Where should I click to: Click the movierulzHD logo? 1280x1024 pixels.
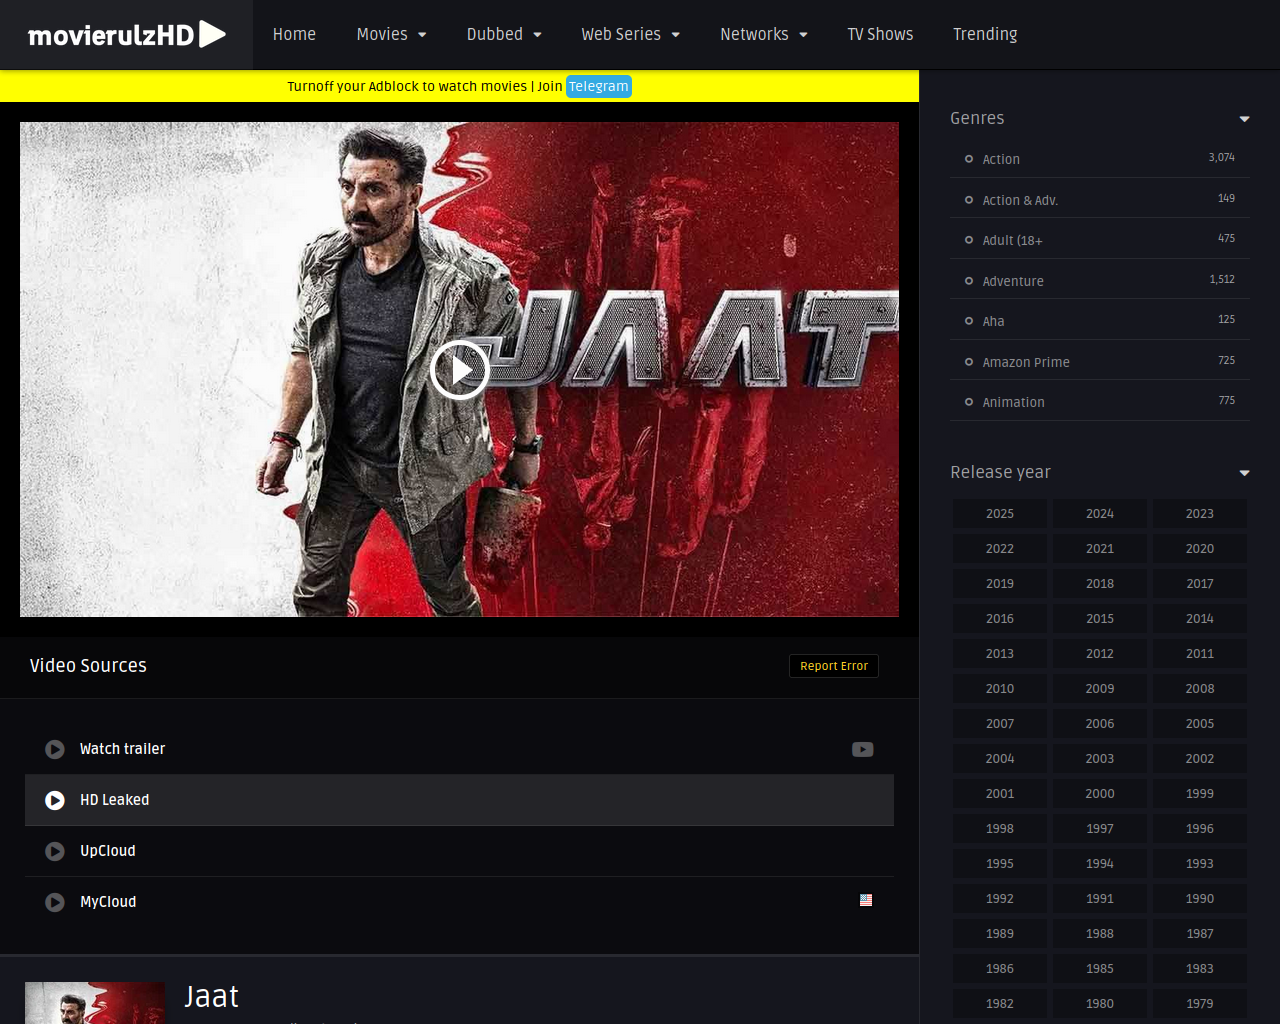(127, 34)
